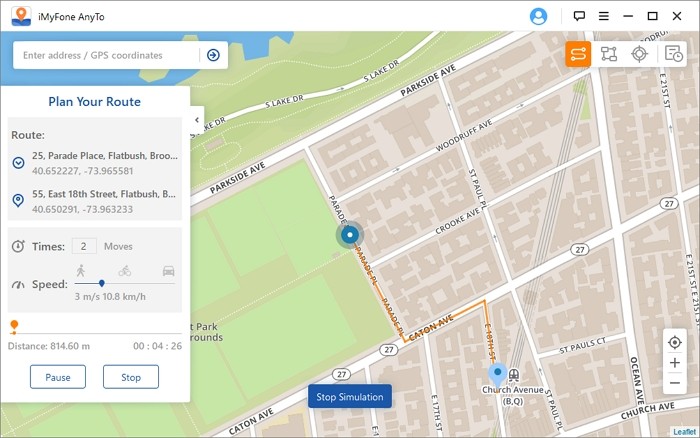The image size is (700, 438).
Task: Switch to multi-spot route mode
Action: pyautogui.click(x=609, y=54)
